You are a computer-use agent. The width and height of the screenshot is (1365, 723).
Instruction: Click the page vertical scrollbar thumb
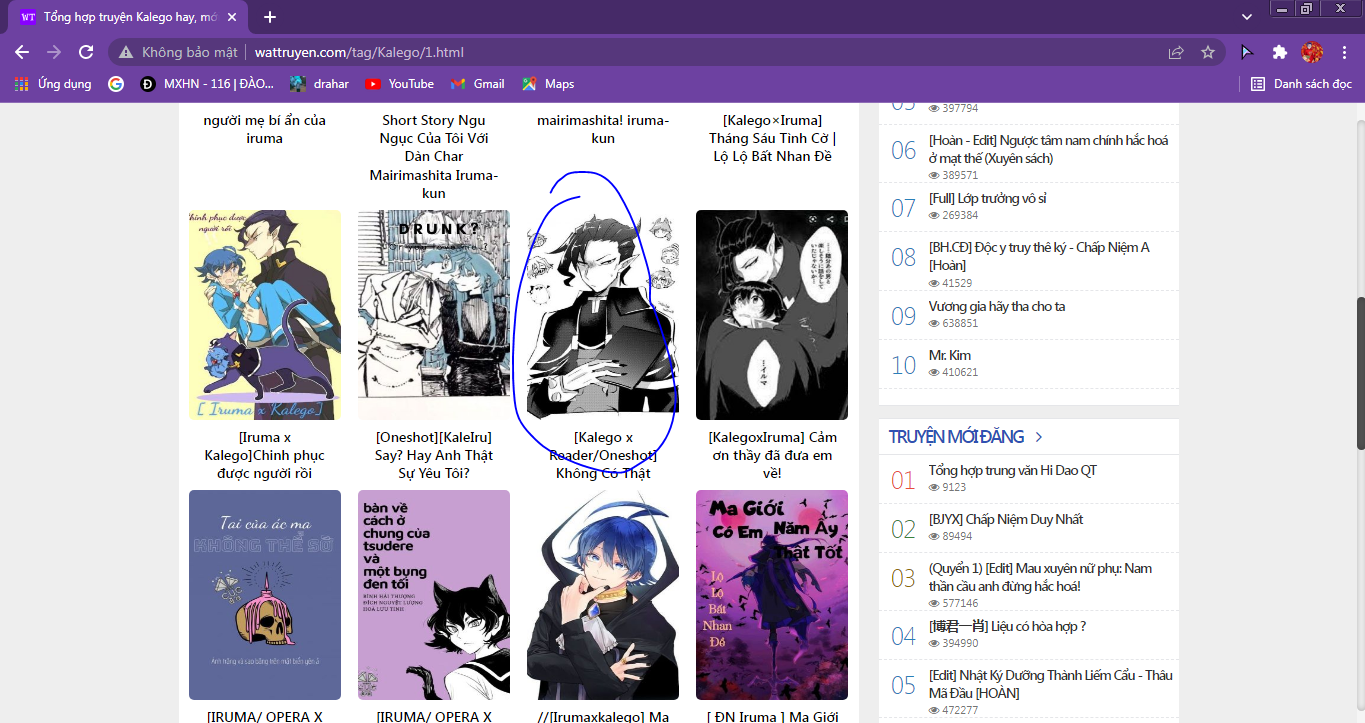[x=1359, y=373]
